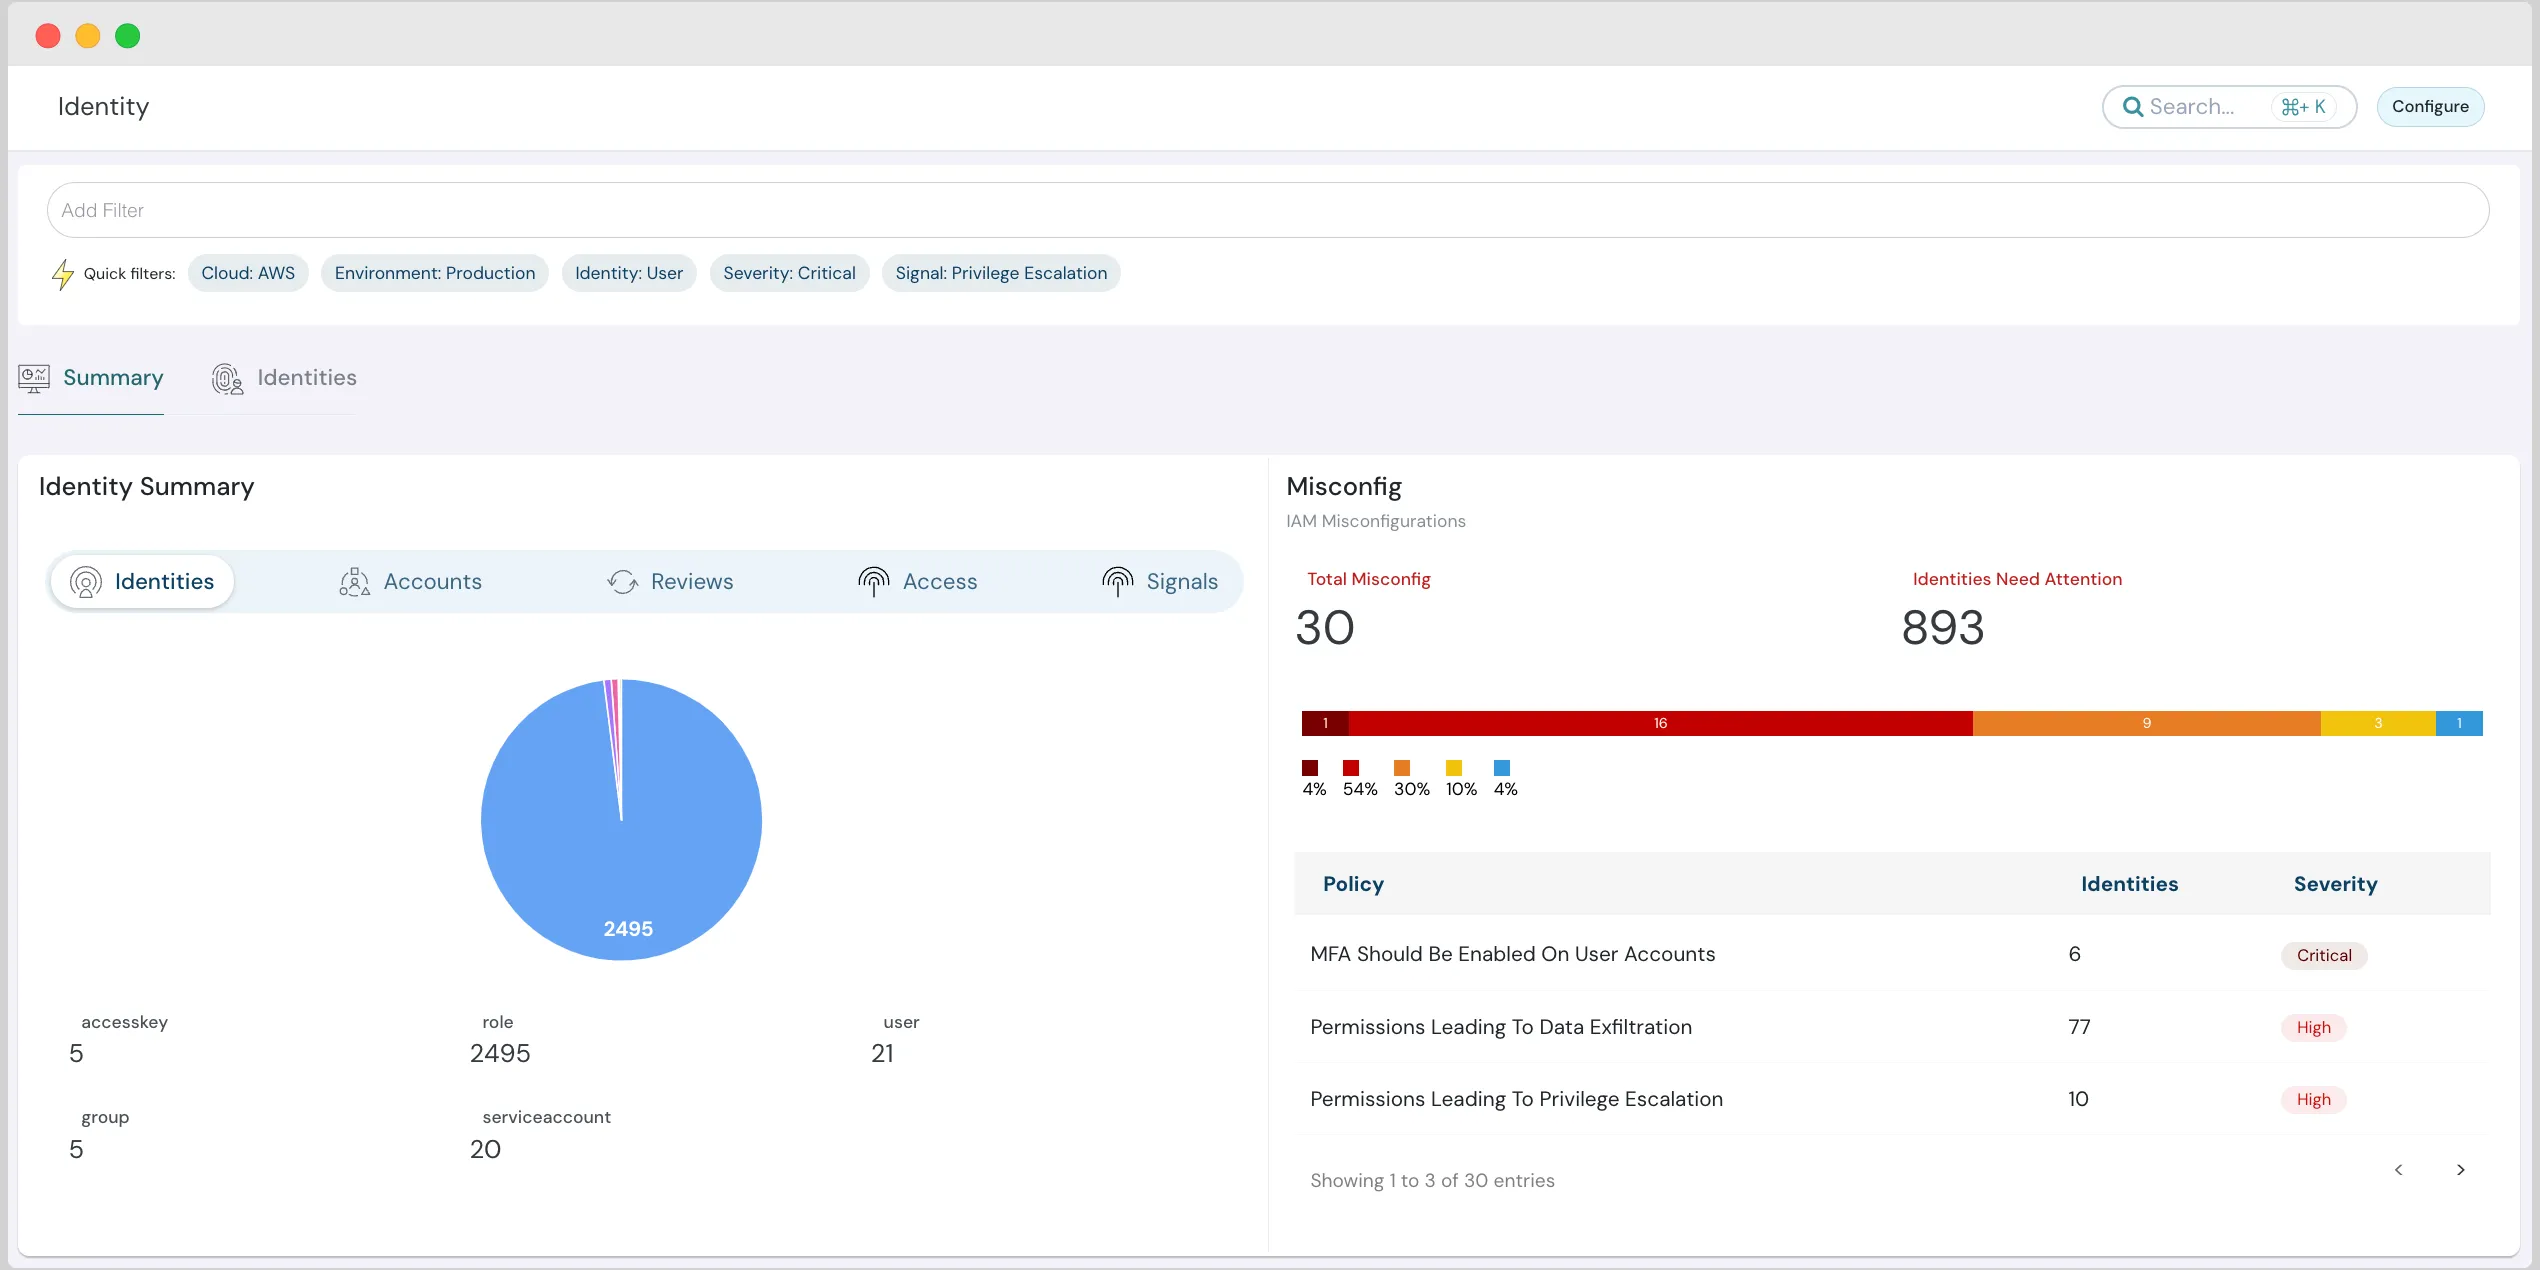Click the search magnifier icon
This screenshot has width=2540, height=1270.
pos(2133,106)
